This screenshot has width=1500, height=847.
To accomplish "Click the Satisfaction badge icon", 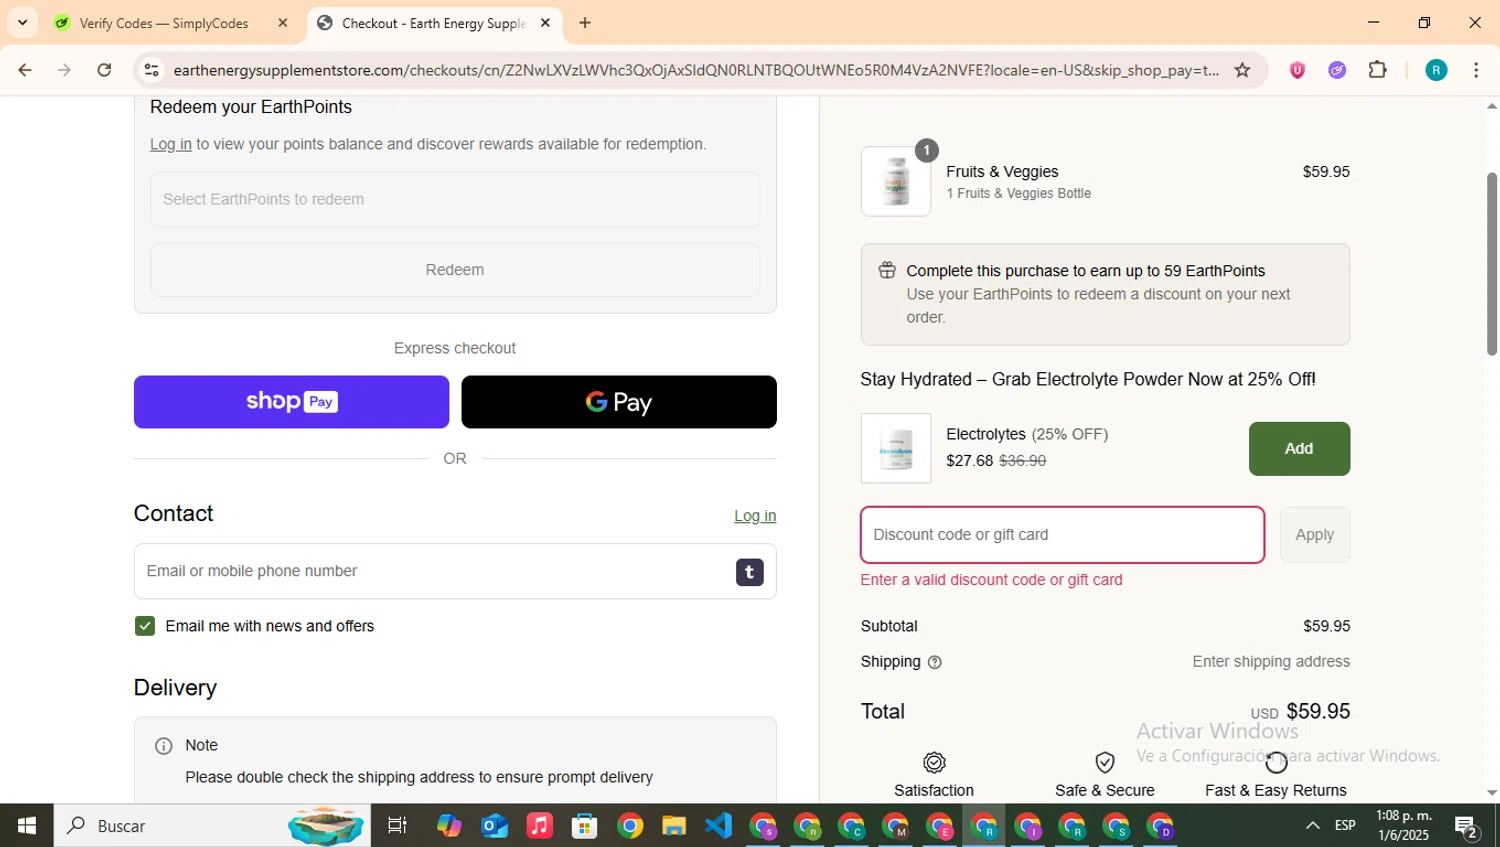I will [x=934, y=763].
